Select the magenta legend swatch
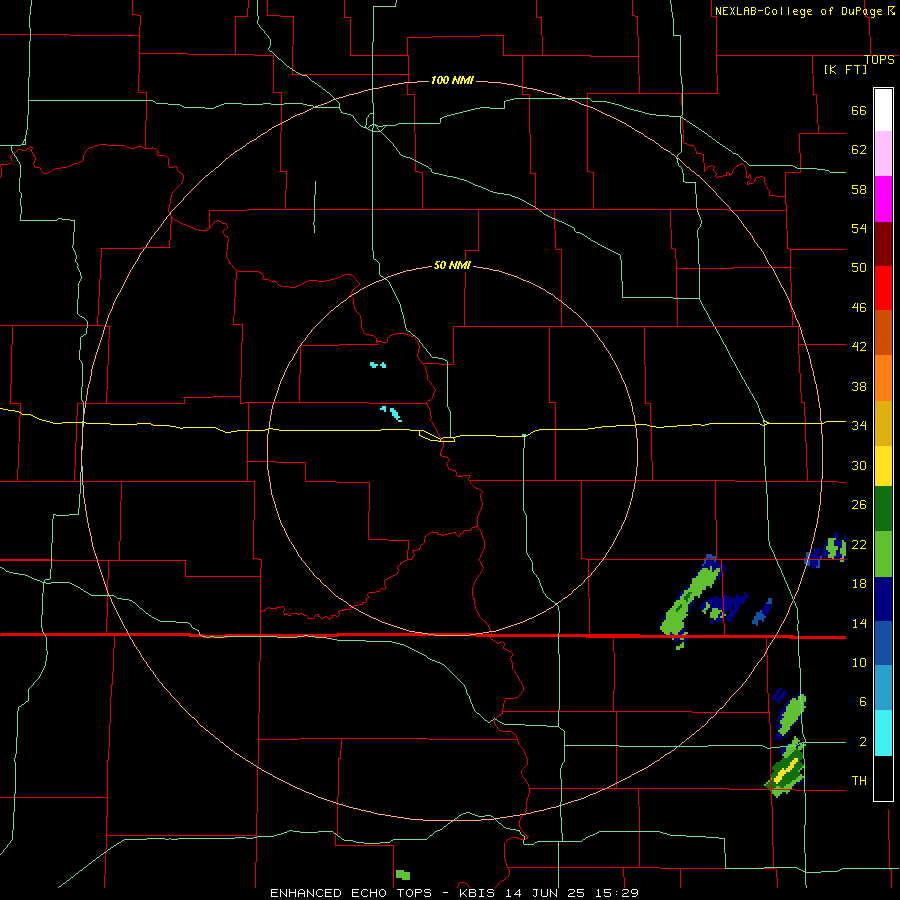The width and height of the screenshot is (900, 900). (883, 199)
